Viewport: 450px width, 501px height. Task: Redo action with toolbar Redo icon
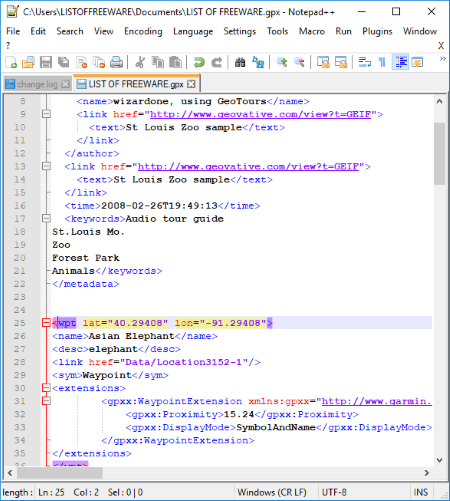point(217,62)
